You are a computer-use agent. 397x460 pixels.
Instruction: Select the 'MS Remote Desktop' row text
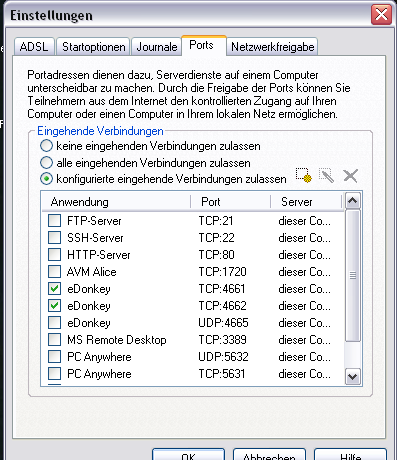pyautogui.click(x=117, y=340)
